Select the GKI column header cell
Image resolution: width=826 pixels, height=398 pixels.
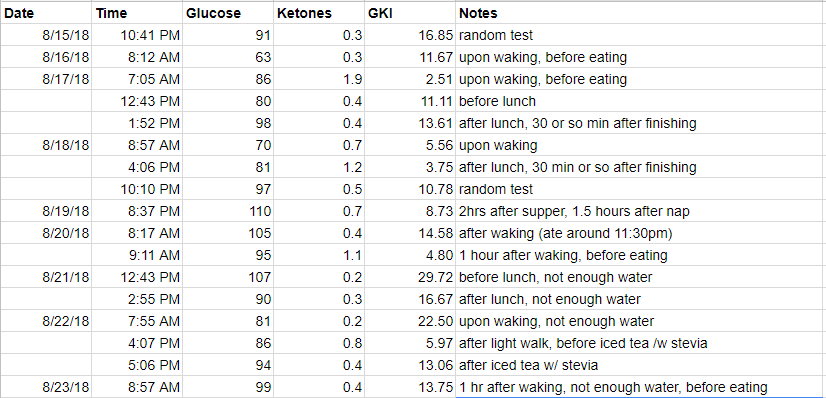[x=410, y=13]
